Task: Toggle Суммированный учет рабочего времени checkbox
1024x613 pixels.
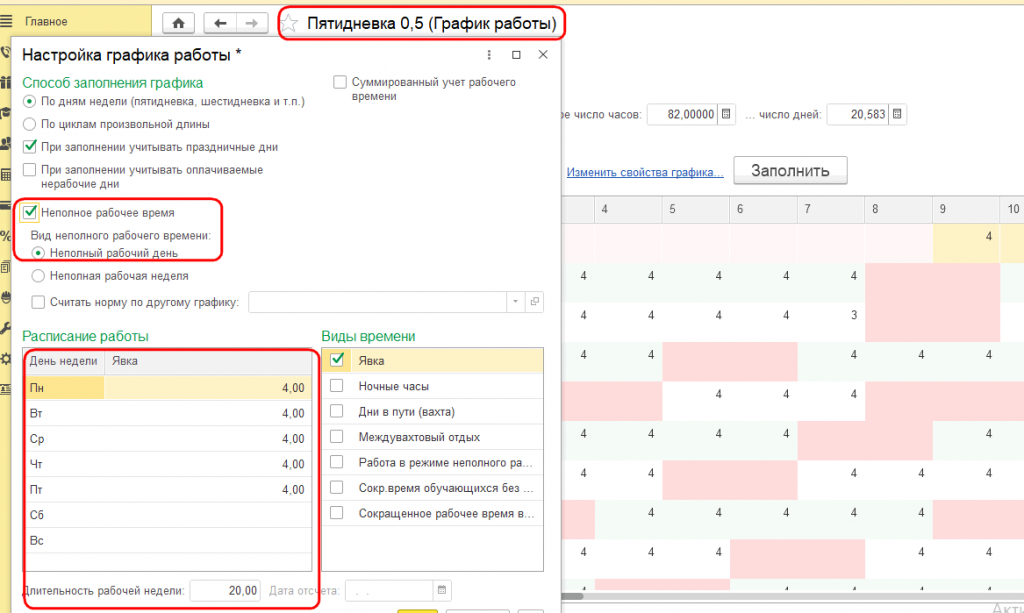Action: (340, 82)
